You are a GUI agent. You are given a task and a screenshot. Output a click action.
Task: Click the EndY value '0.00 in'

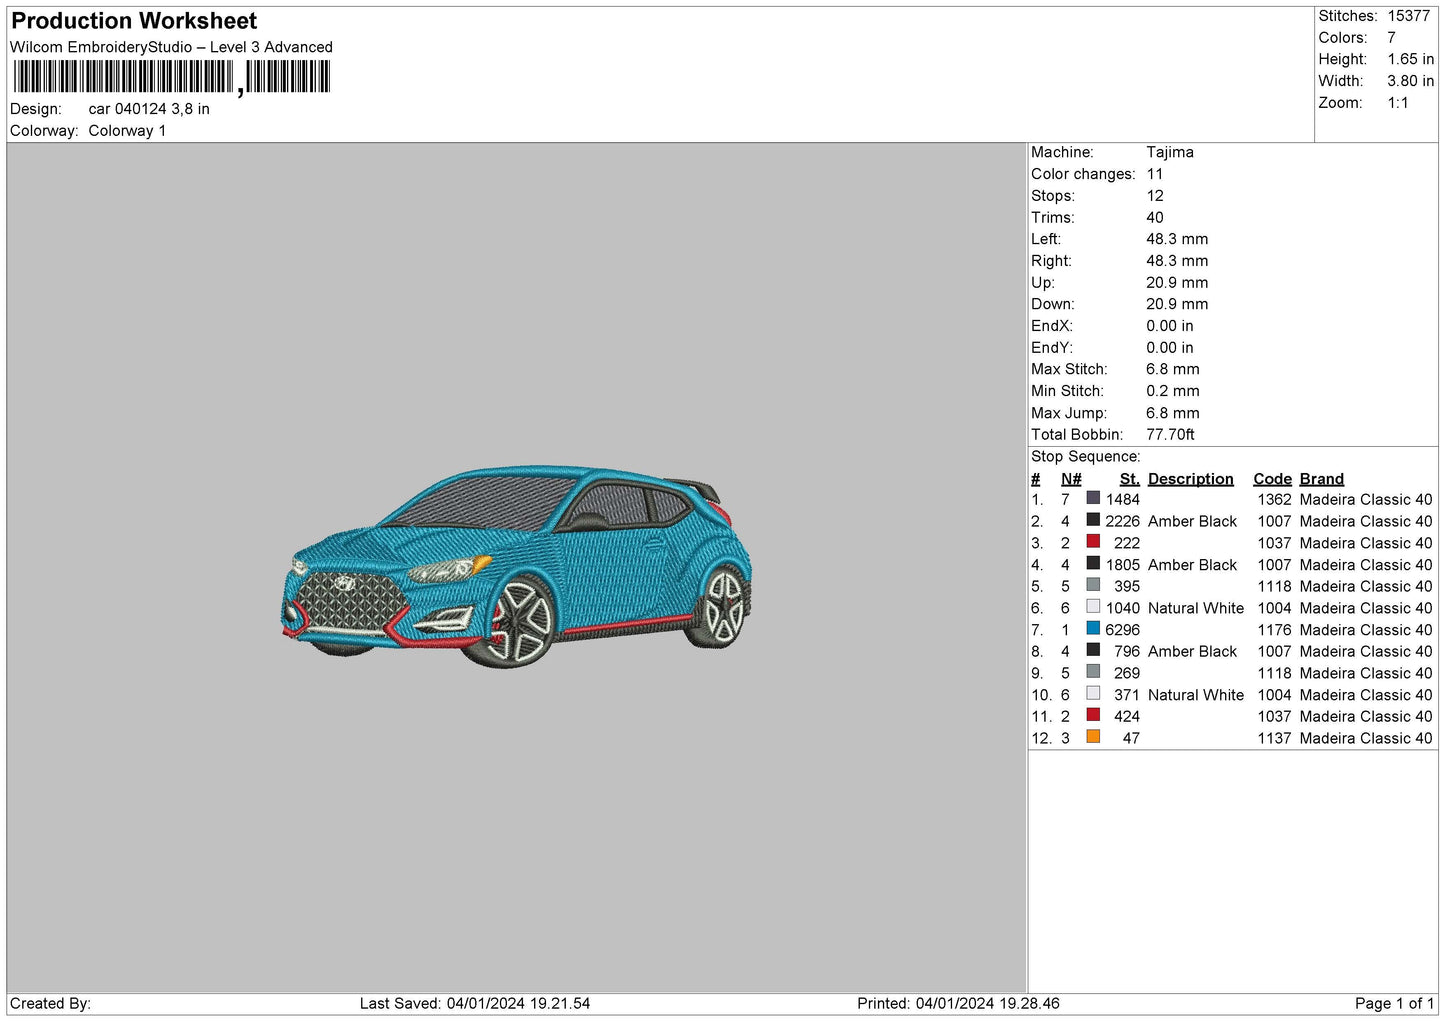[x=1170, y=348]
